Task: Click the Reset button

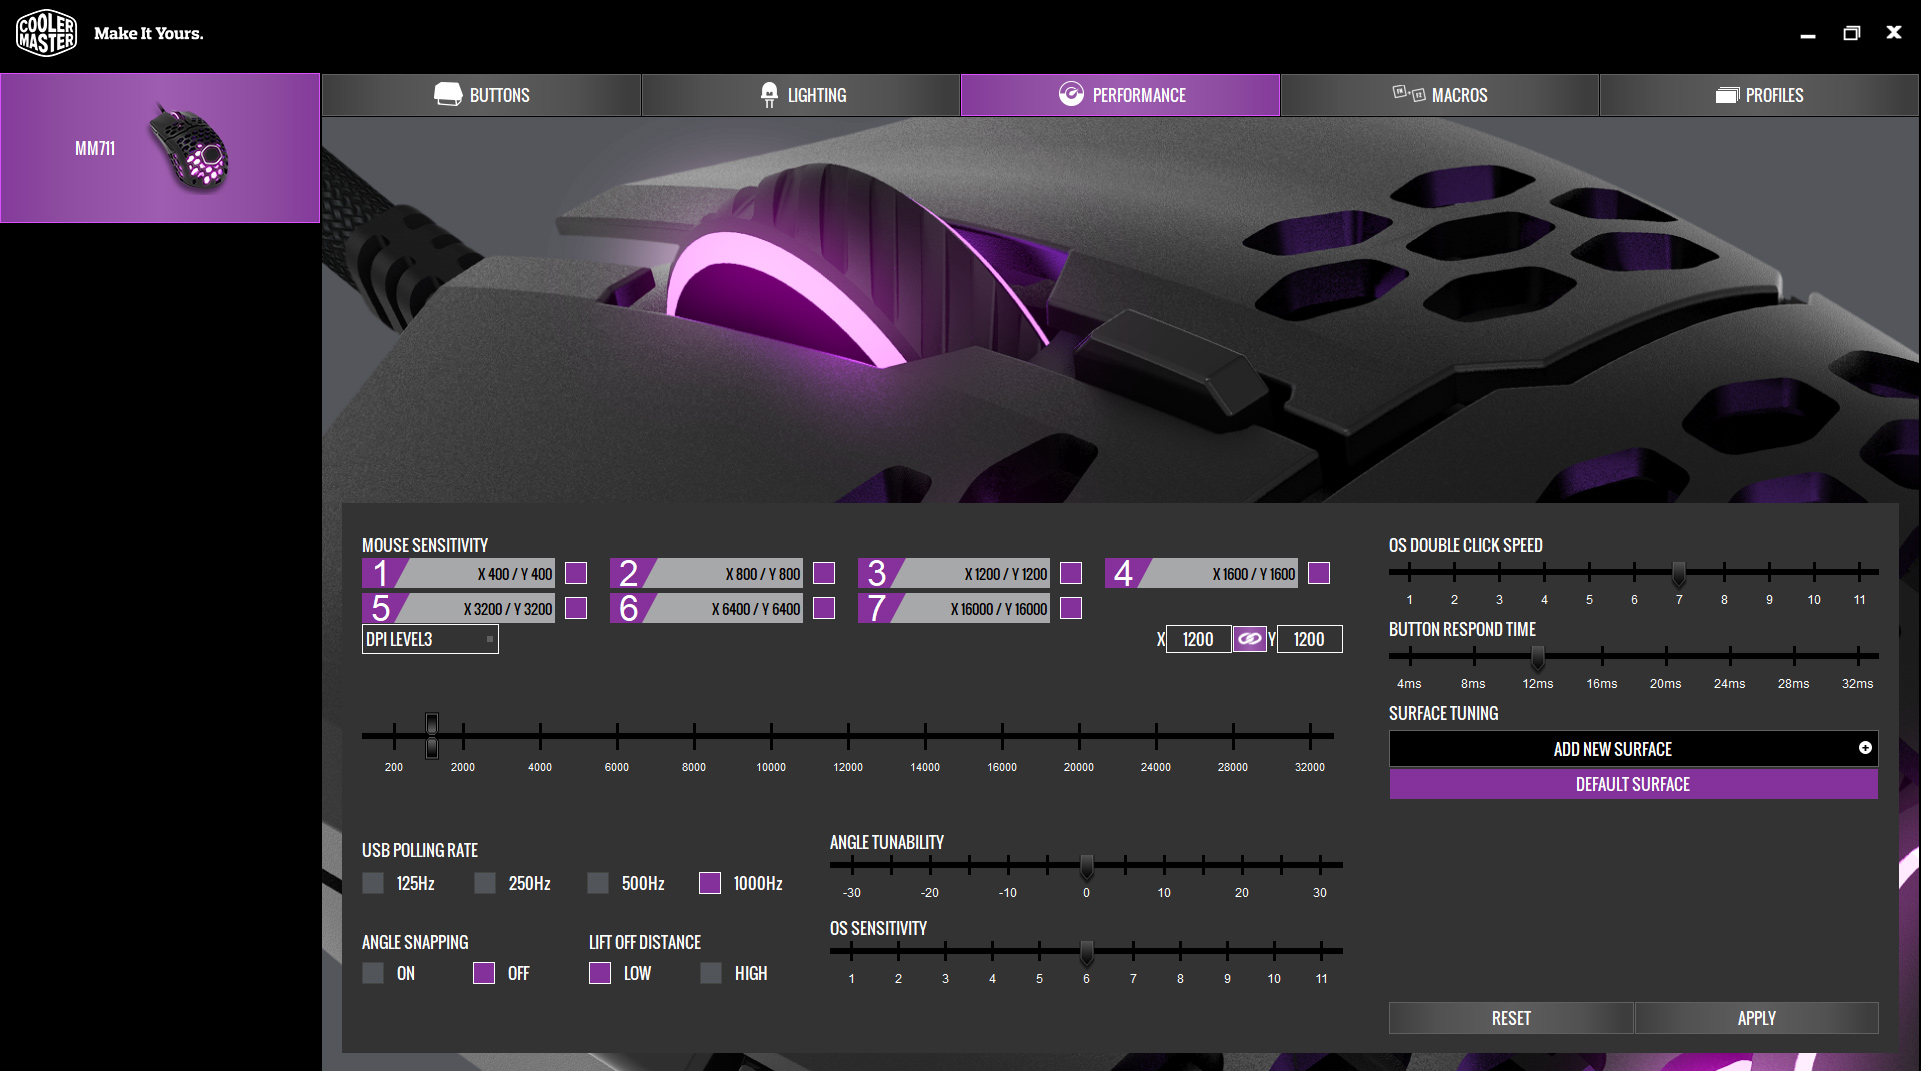Action: click(1511, 1018)
